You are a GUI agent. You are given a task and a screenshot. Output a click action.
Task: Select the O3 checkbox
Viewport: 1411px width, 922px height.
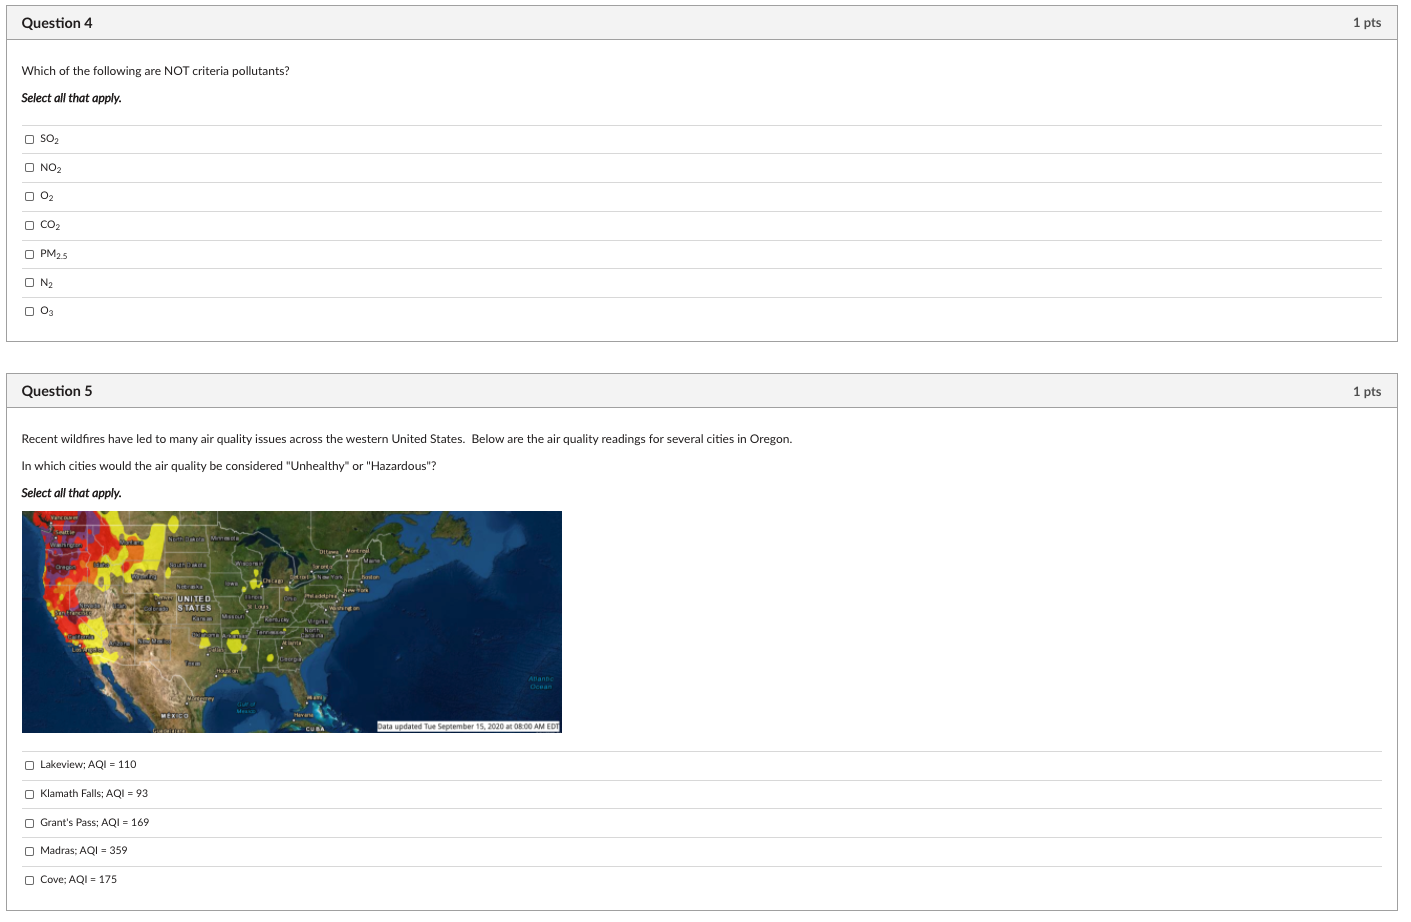tap(30, 311)
